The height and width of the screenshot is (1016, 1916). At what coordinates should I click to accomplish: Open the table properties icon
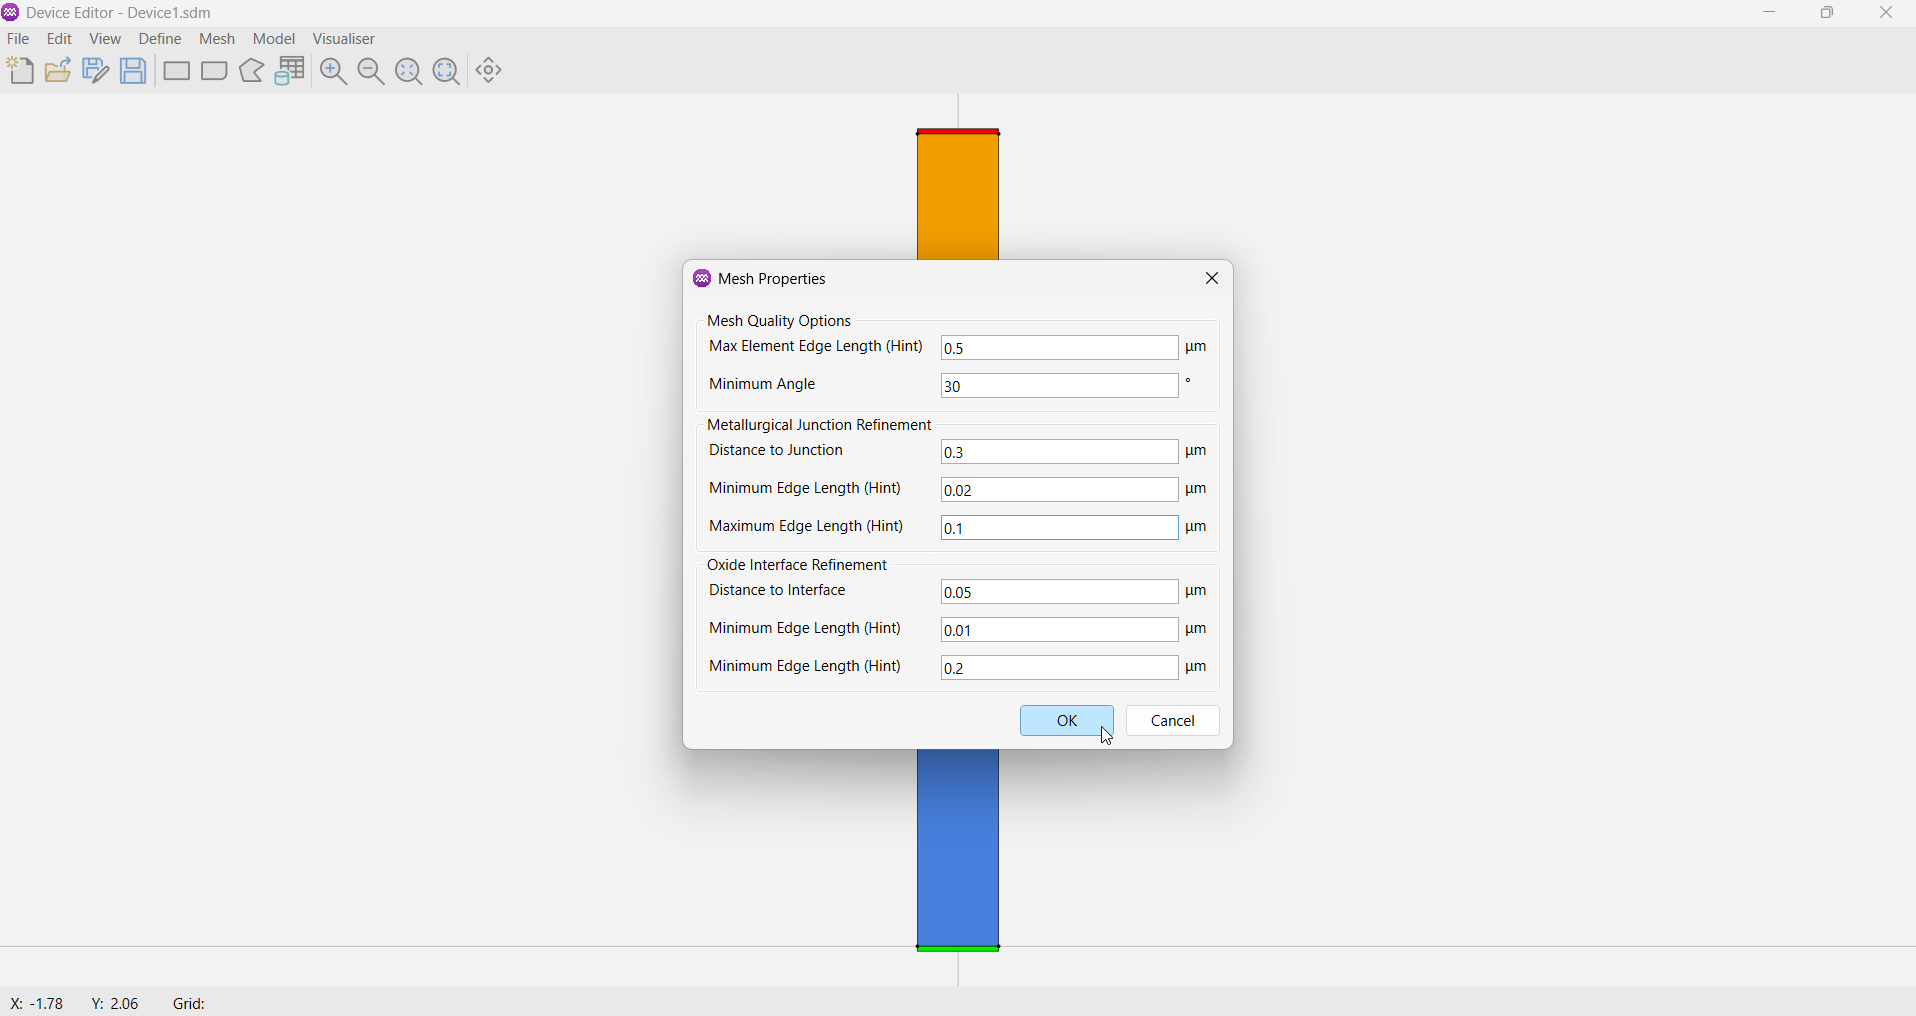tap(291, 71)
